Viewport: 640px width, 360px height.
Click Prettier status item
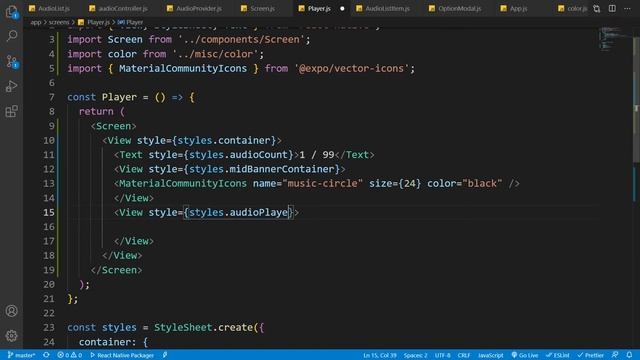(x=590, y=355)
